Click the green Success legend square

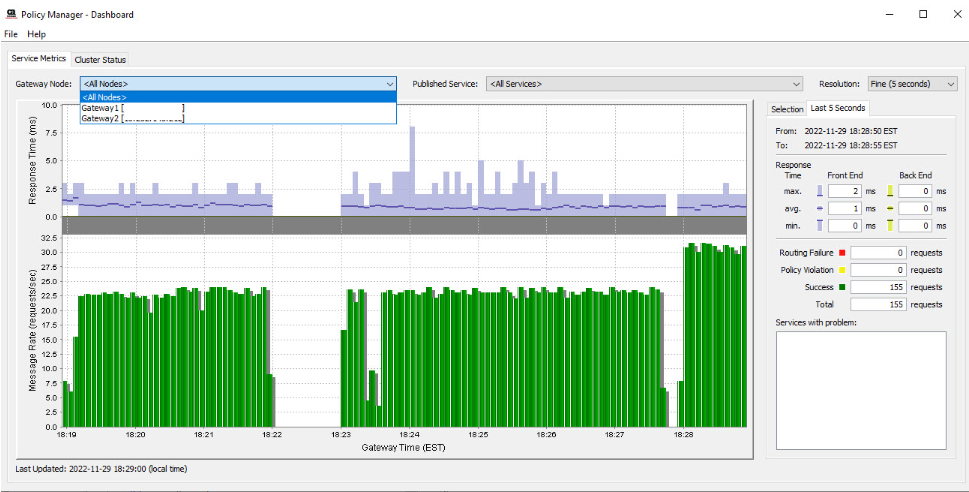pos(842,287)
